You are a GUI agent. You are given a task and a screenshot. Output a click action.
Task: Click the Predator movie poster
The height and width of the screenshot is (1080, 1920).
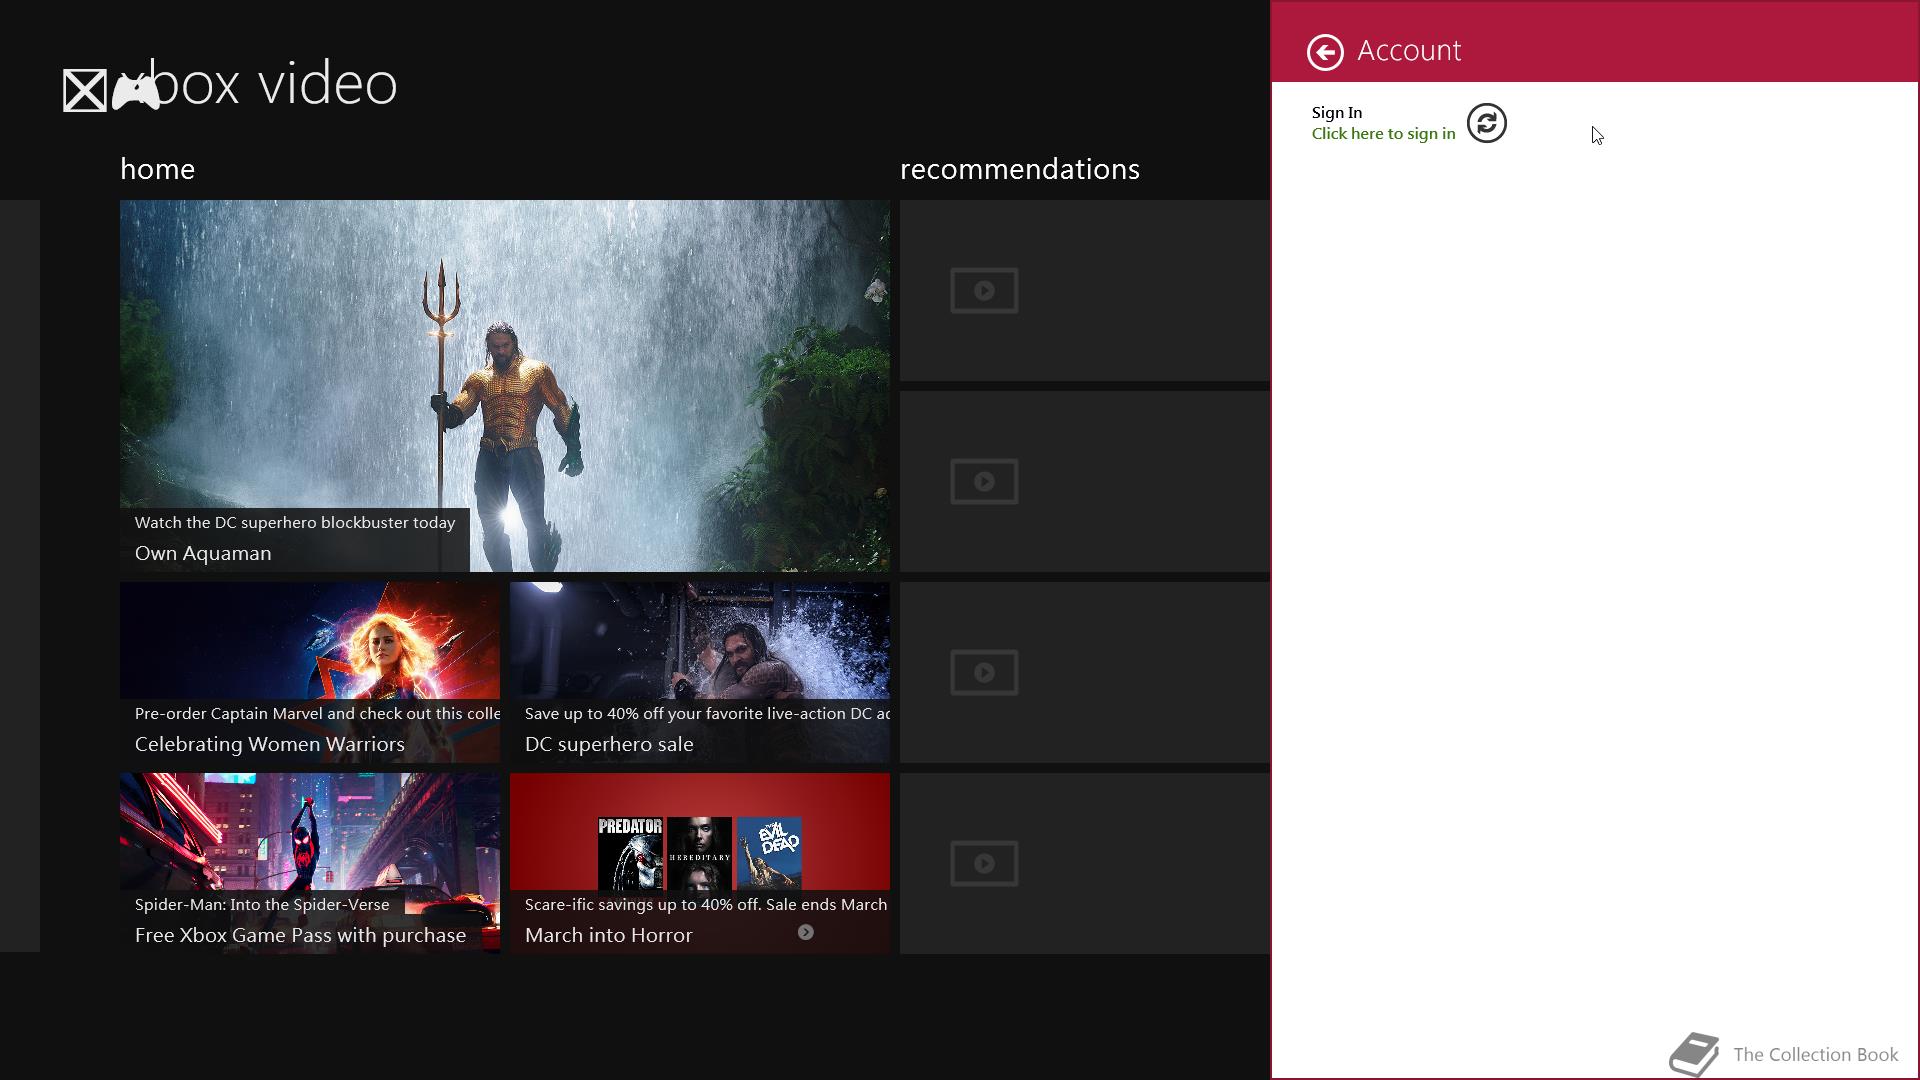pos(630,853)
